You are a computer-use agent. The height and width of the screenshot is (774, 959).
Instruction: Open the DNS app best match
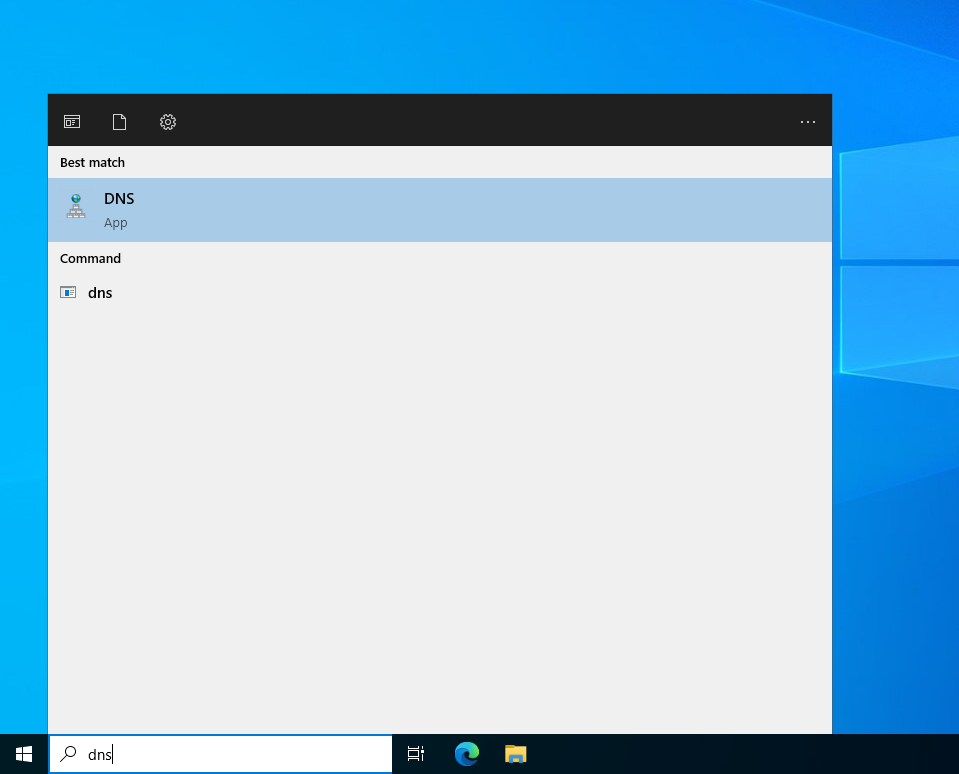click(440, 210)
